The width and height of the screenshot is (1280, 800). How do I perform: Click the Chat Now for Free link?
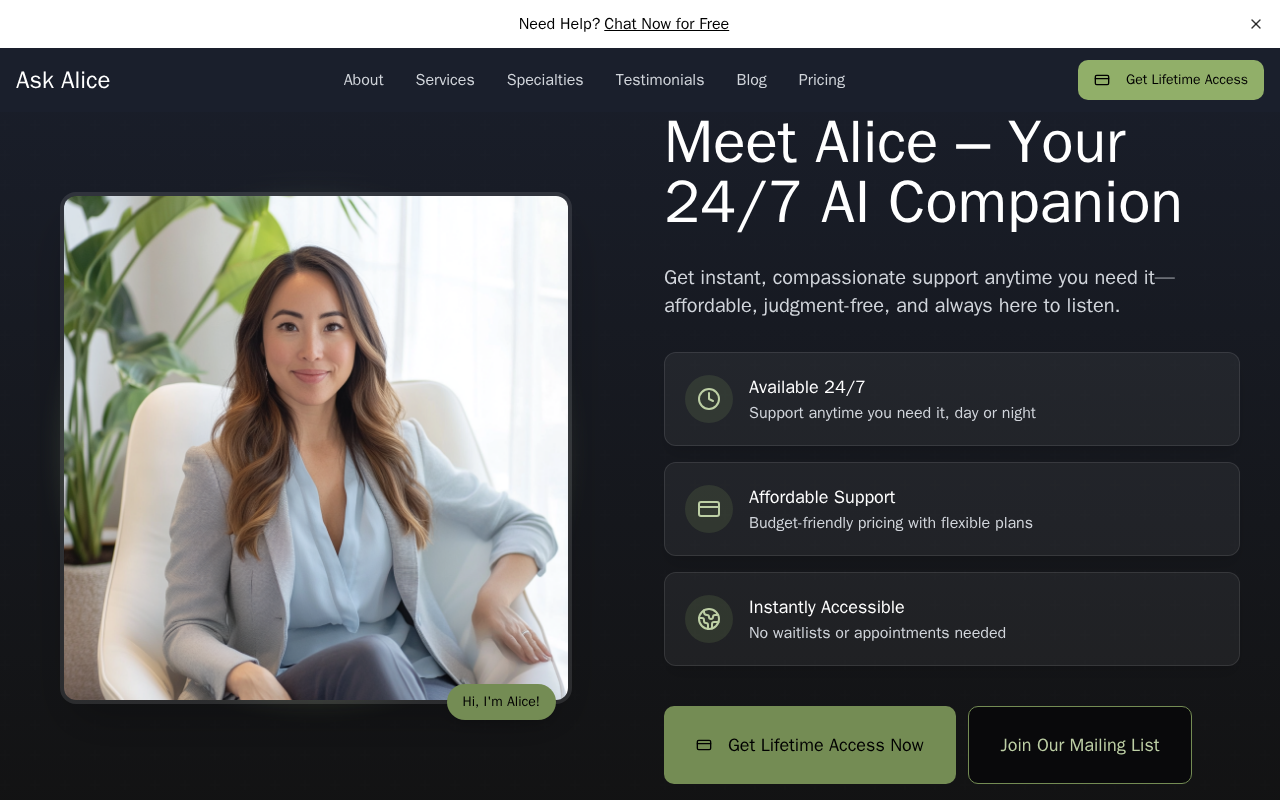(x=666, y=24)
